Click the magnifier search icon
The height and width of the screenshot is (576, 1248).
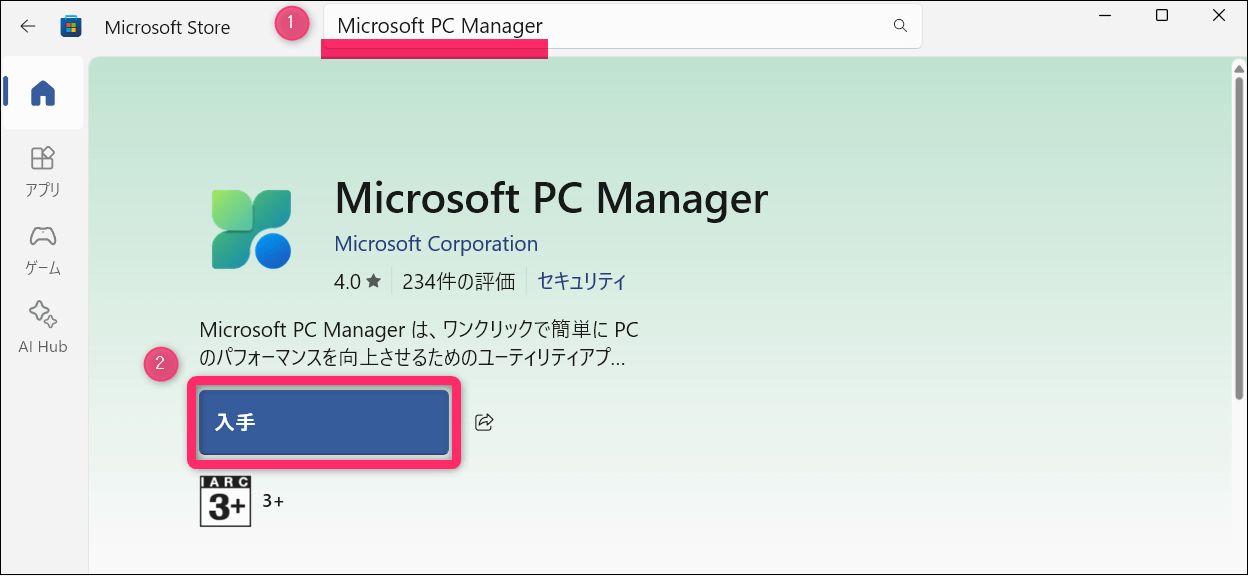(899, 26)
